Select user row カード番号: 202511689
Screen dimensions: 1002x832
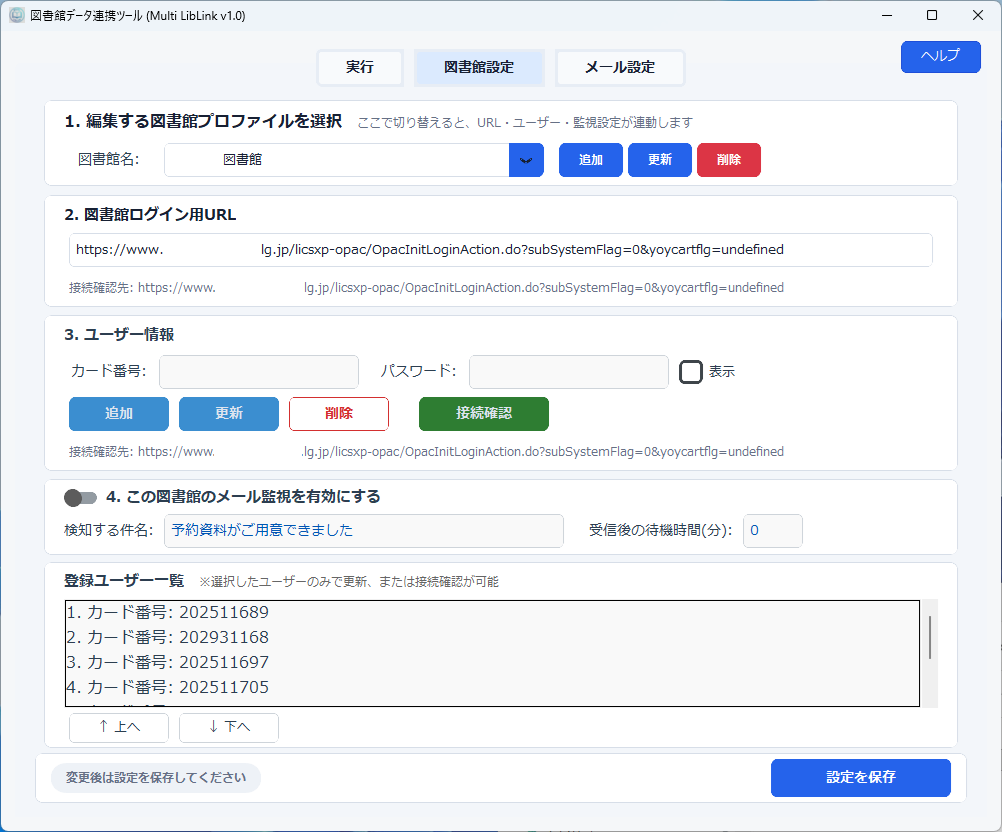[492, 612]
